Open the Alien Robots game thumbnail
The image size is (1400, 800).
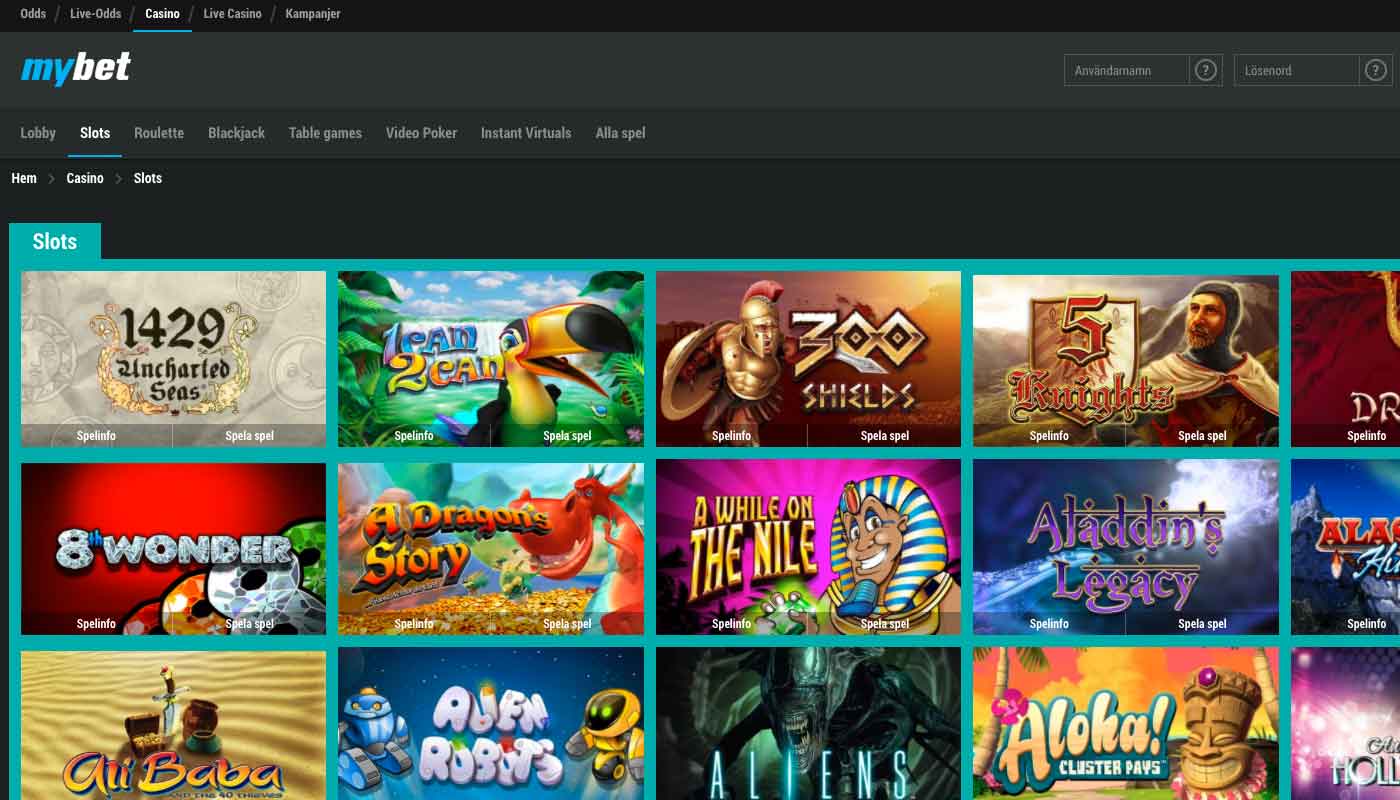pos(491,723)
